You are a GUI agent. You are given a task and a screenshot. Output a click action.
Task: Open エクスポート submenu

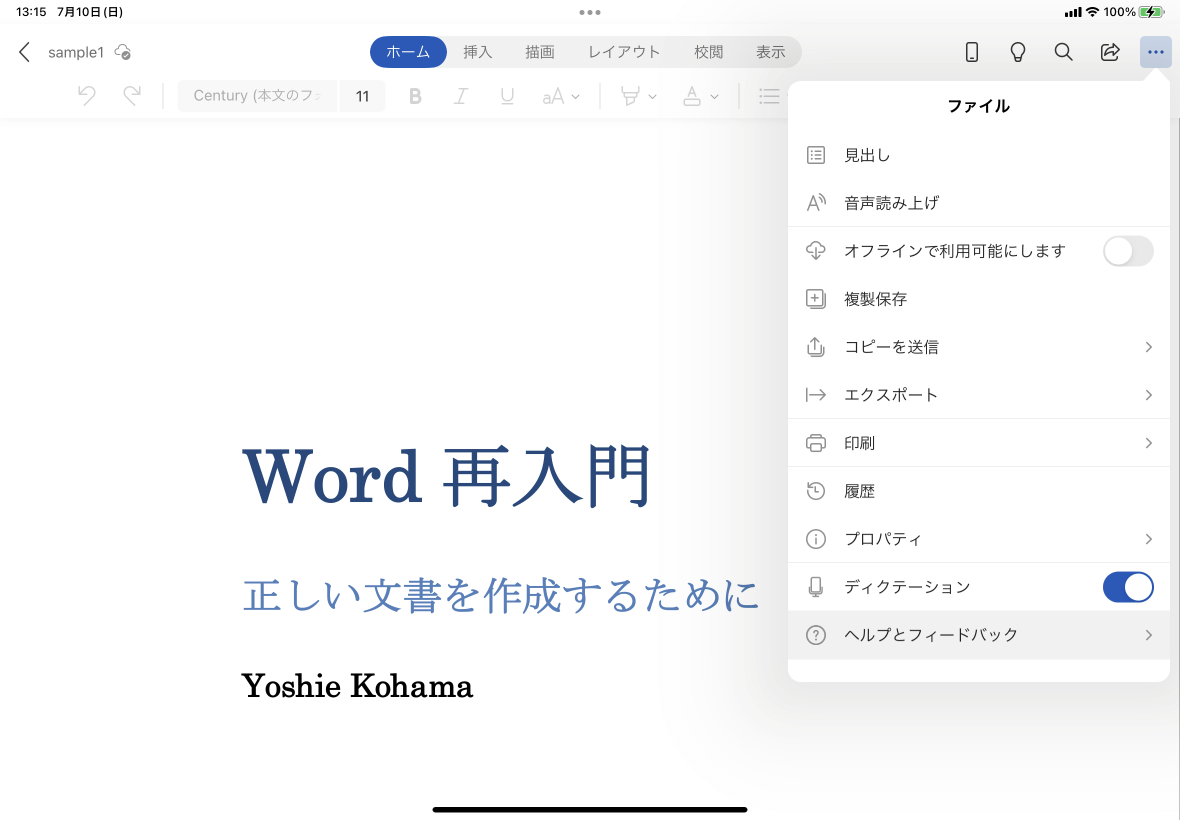(x=978, y=395)
